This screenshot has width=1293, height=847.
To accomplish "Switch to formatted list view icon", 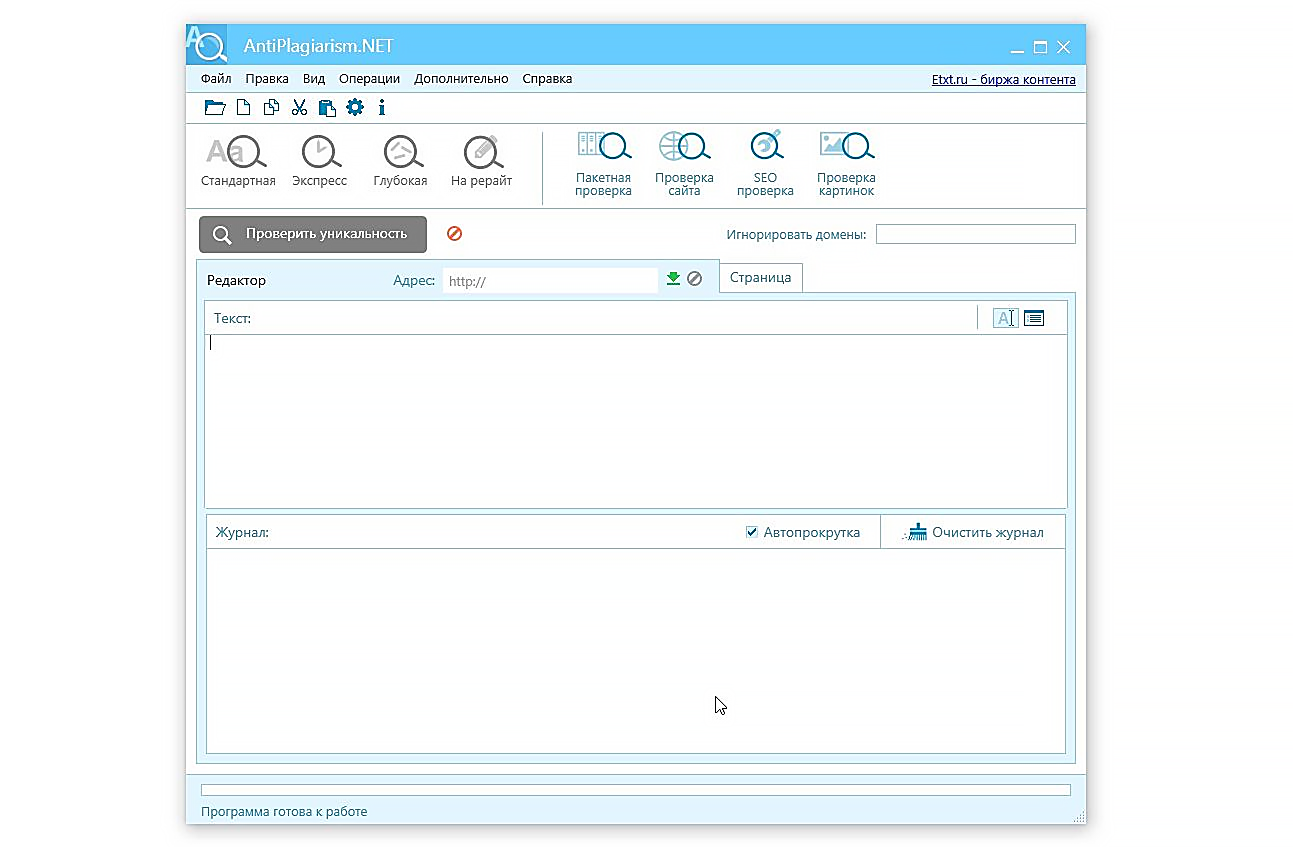I will tap(1034, 318).
